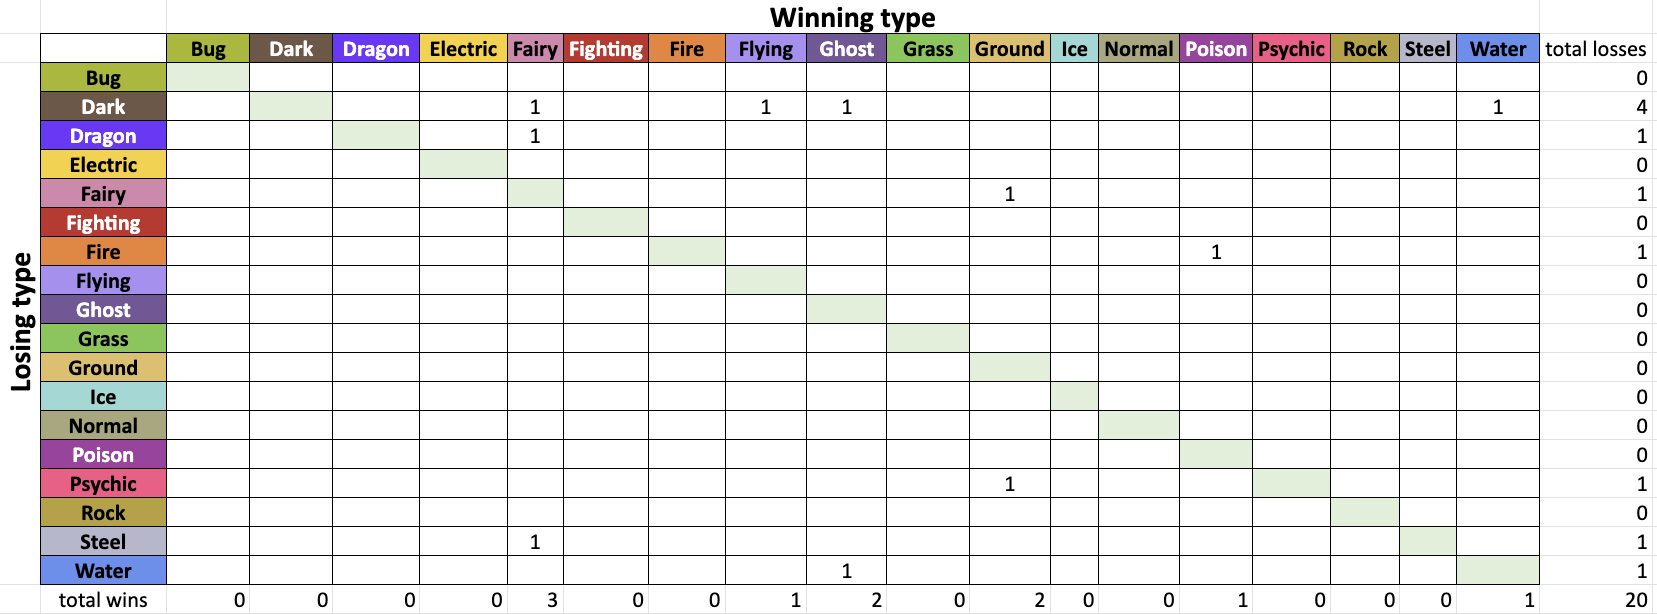1657x614 pixels.
Task: Select the Winning type title
Action: coord(853,17)
